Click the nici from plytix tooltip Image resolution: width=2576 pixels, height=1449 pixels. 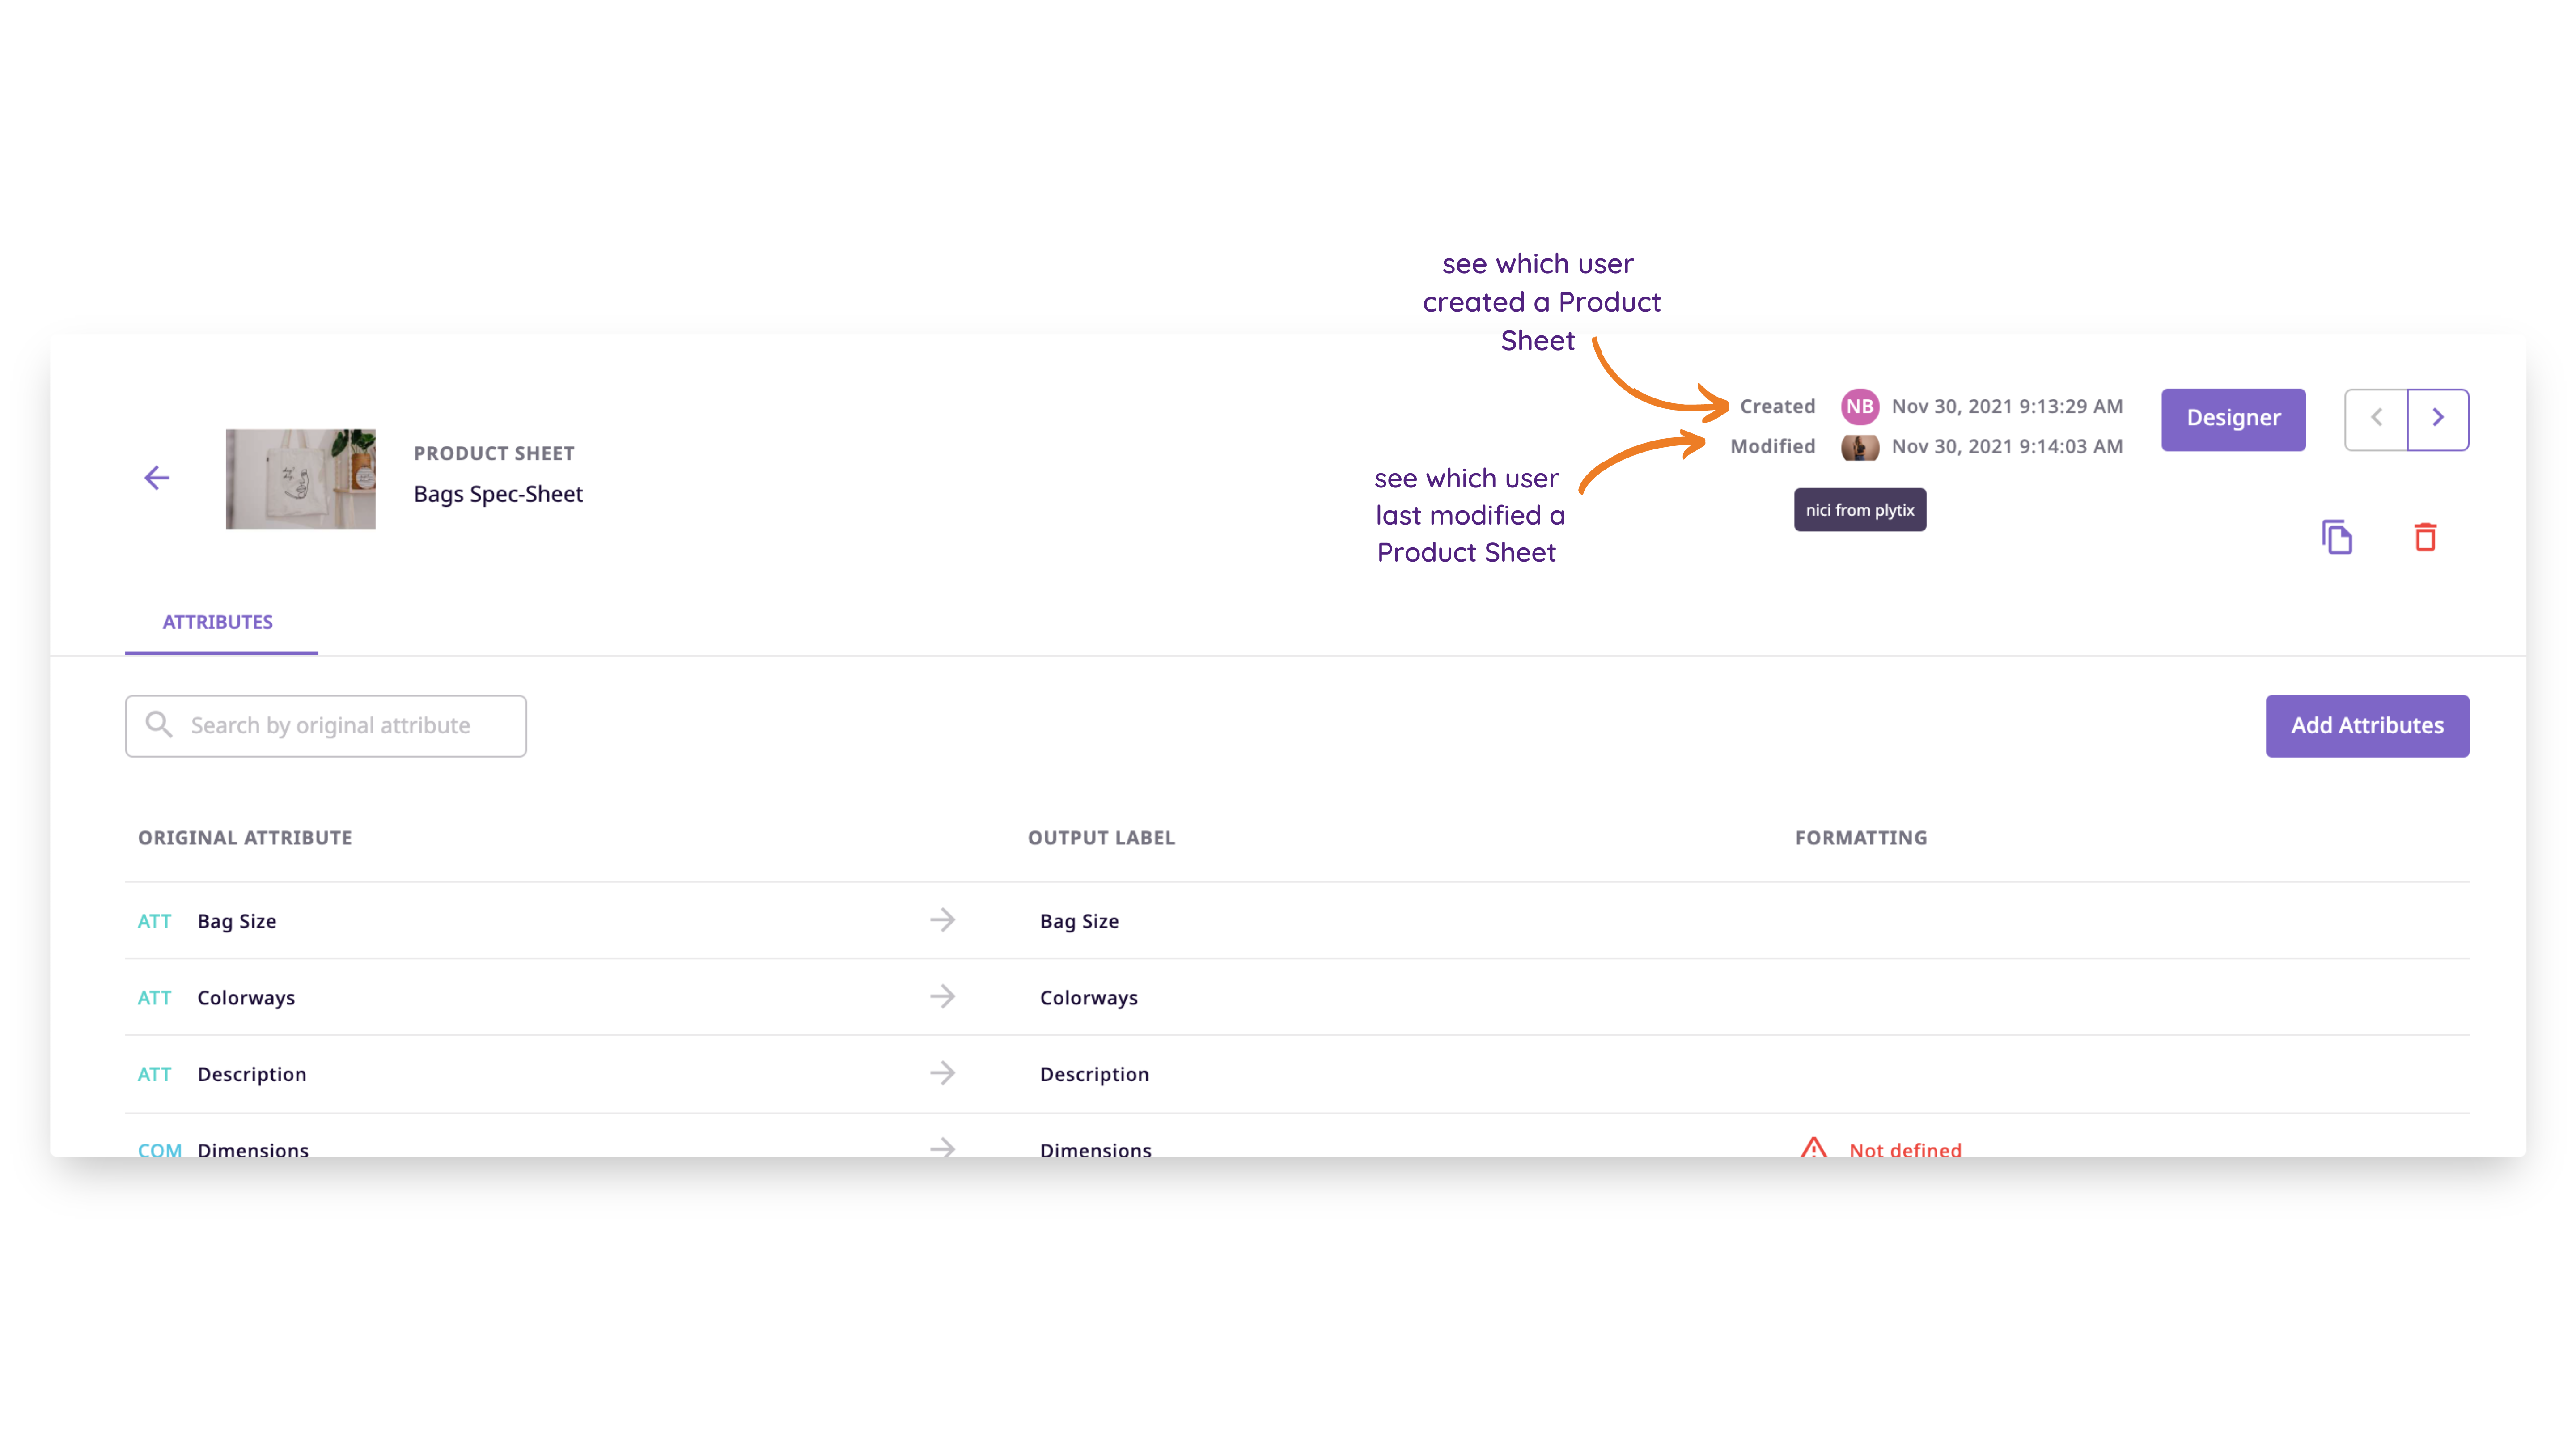(1859, 510)
